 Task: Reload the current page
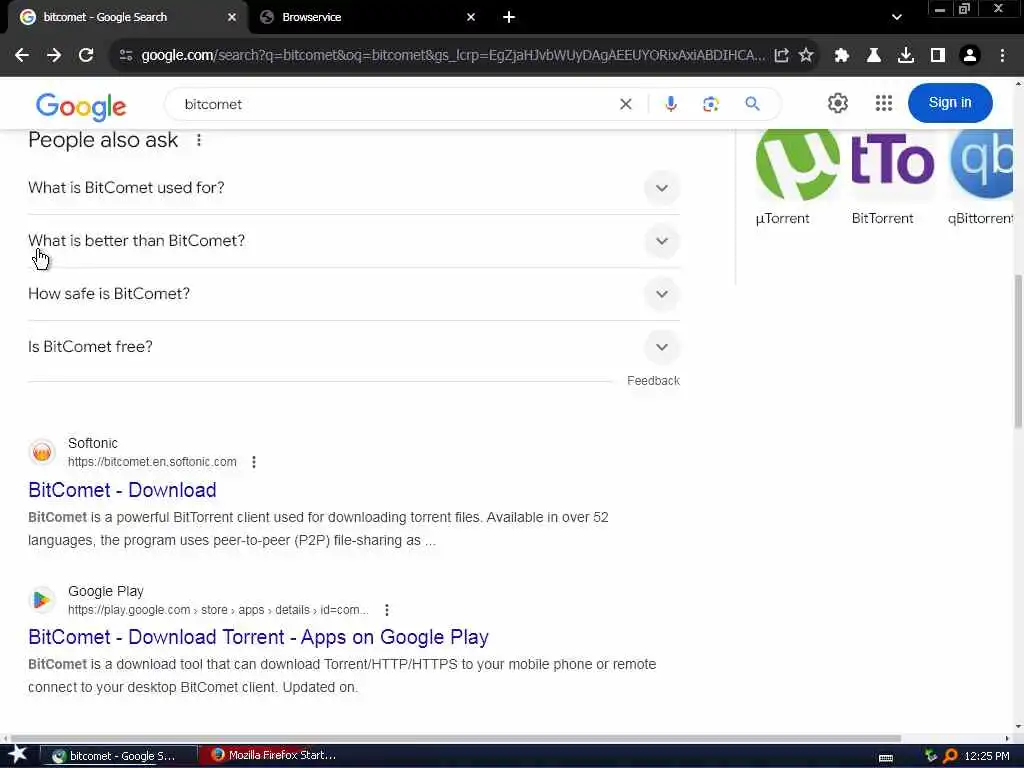click(86, 56)
